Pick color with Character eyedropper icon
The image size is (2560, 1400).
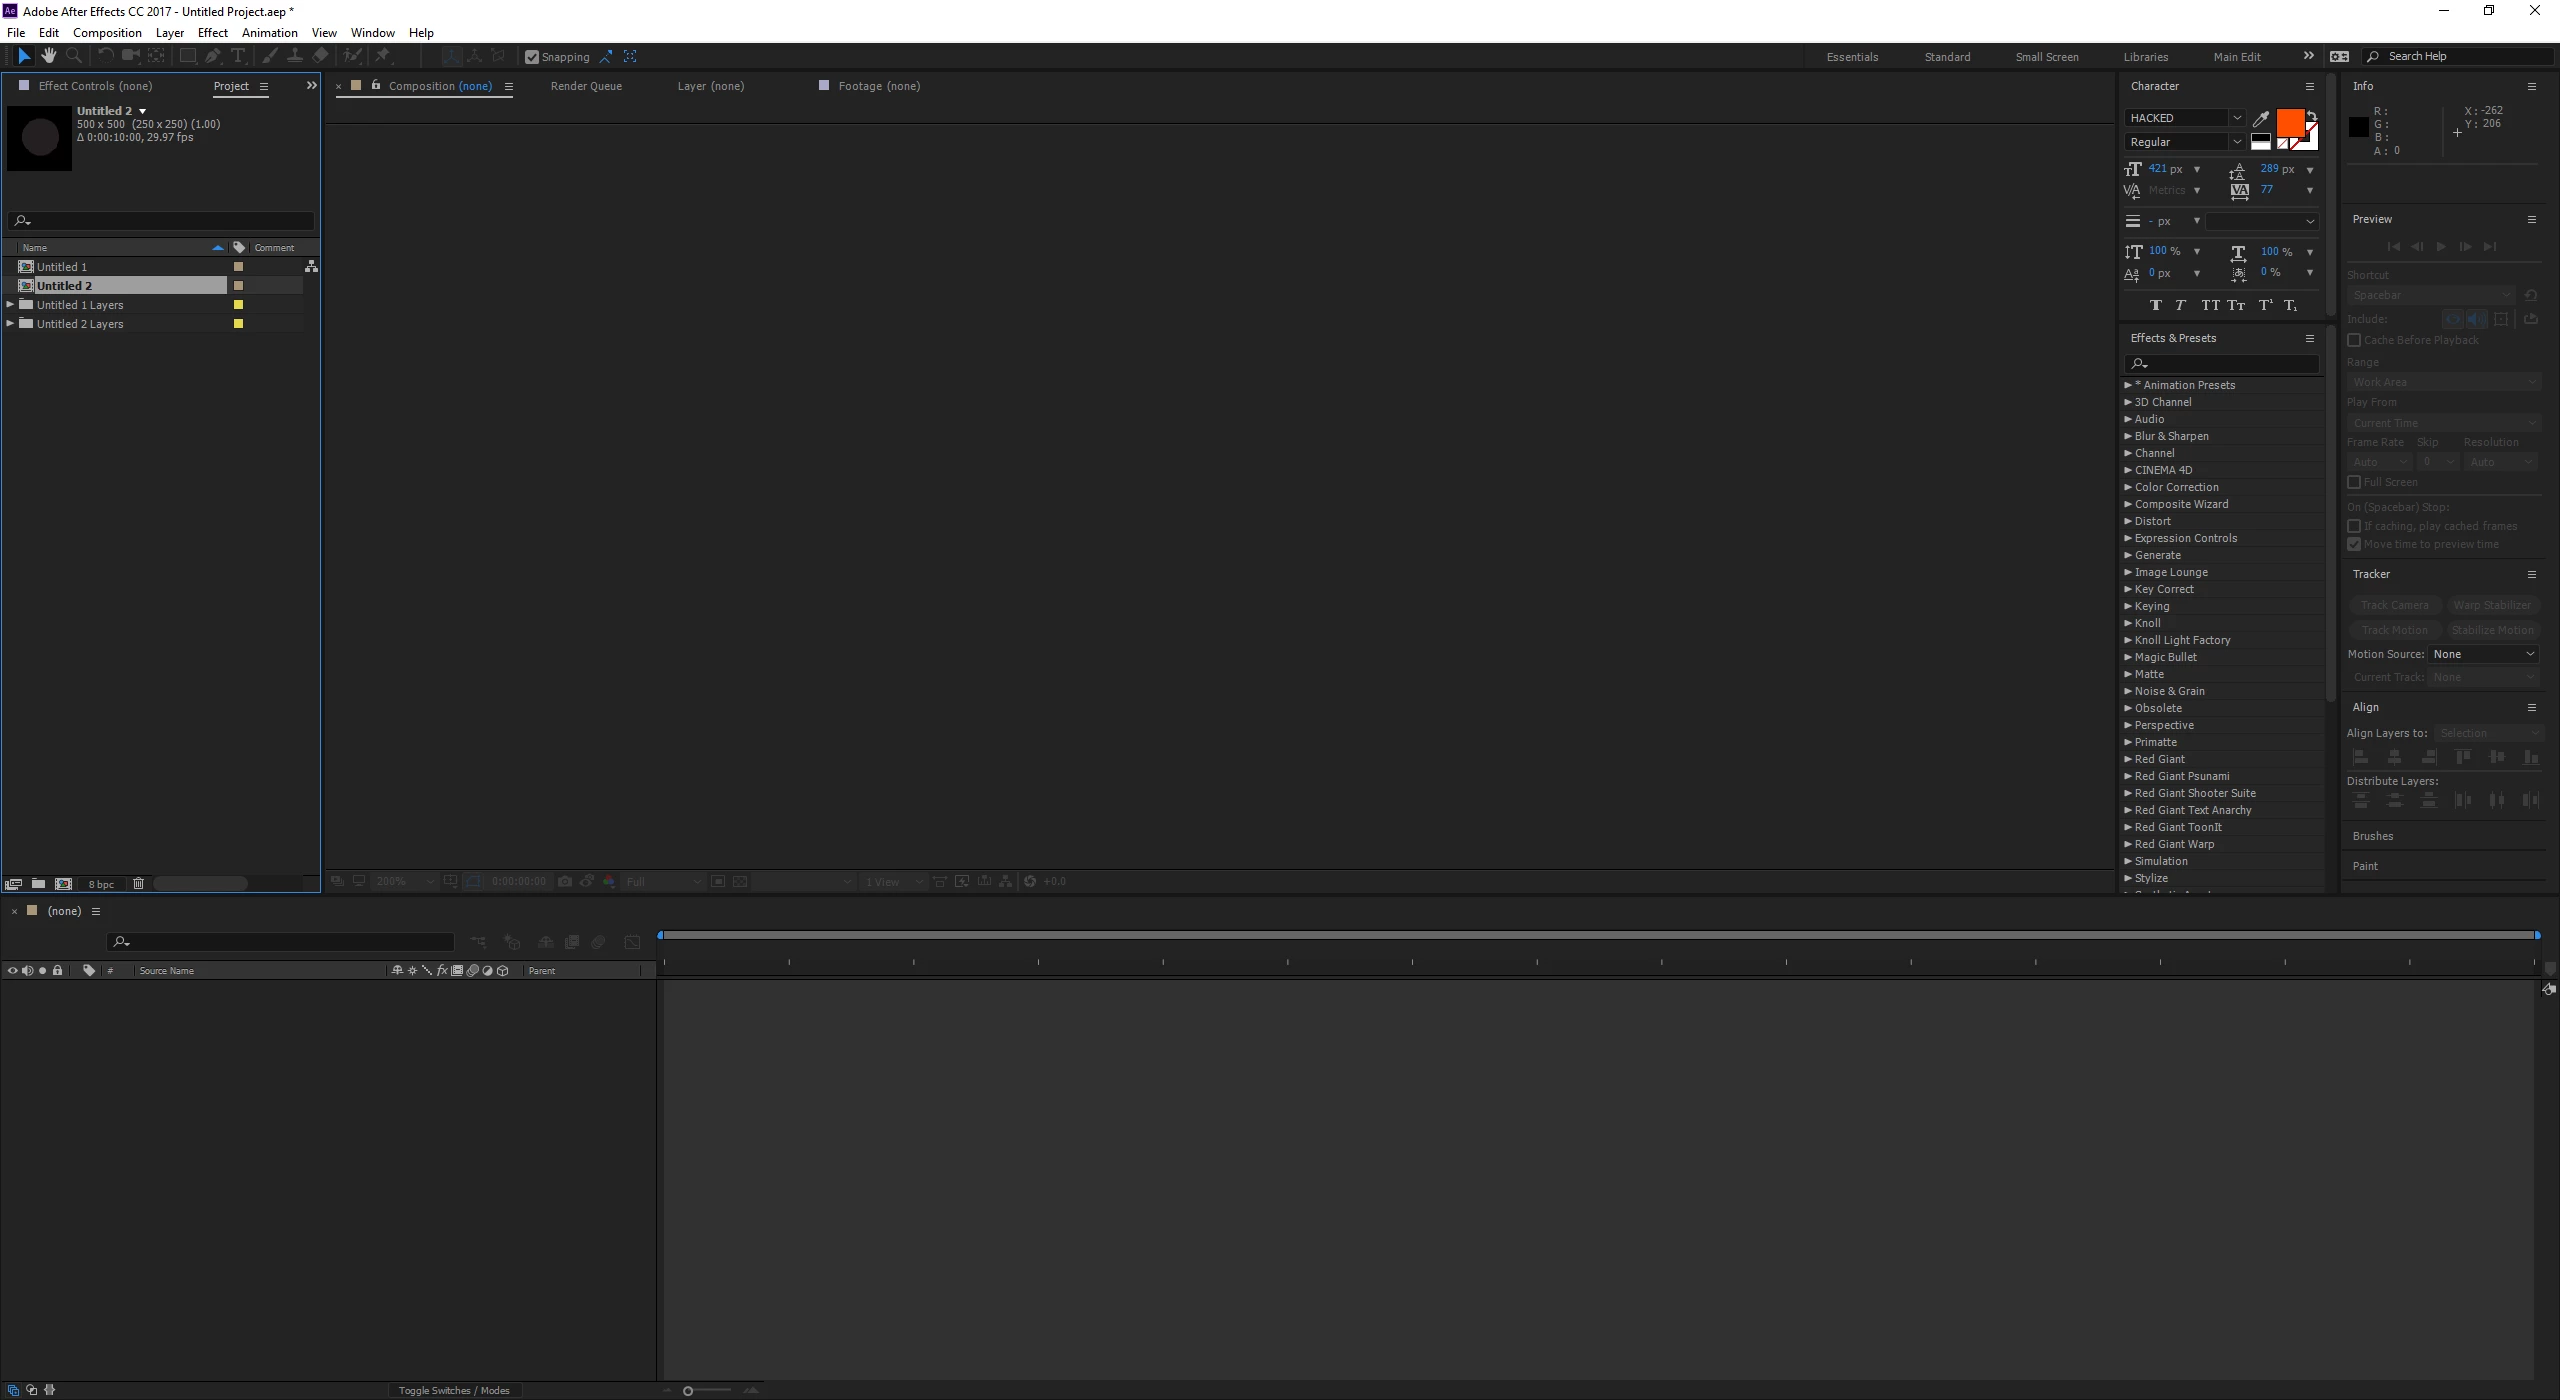tap(2261, 118)
